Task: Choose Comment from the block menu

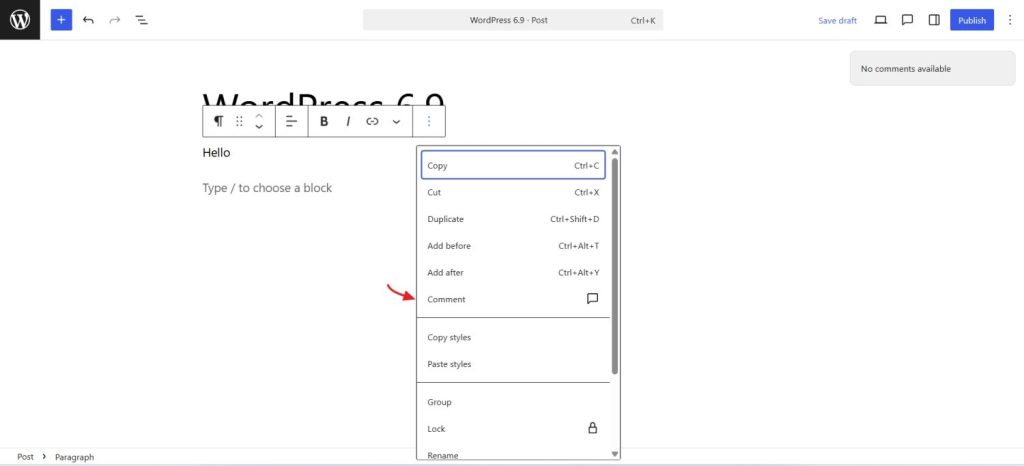Action: pos(513,300)
